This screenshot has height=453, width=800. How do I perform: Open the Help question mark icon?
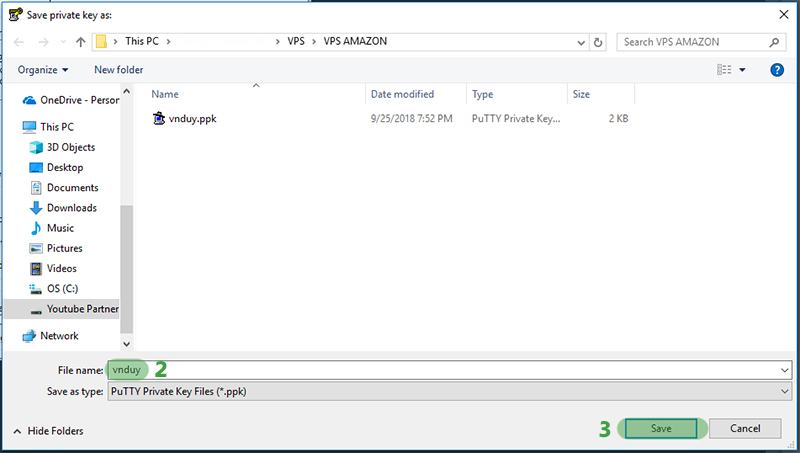coord(776,70)
